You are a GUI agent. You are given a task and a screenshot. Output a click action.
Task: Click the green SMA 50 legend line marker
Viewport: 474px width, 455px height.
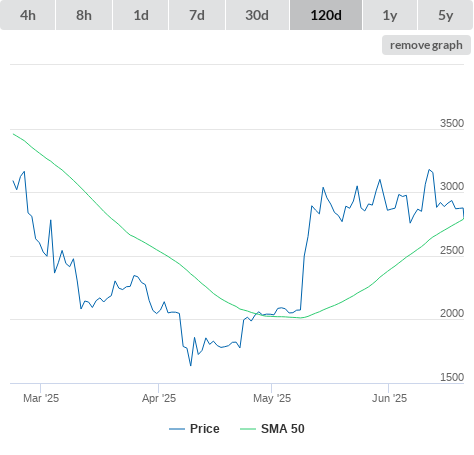[248, 429]
